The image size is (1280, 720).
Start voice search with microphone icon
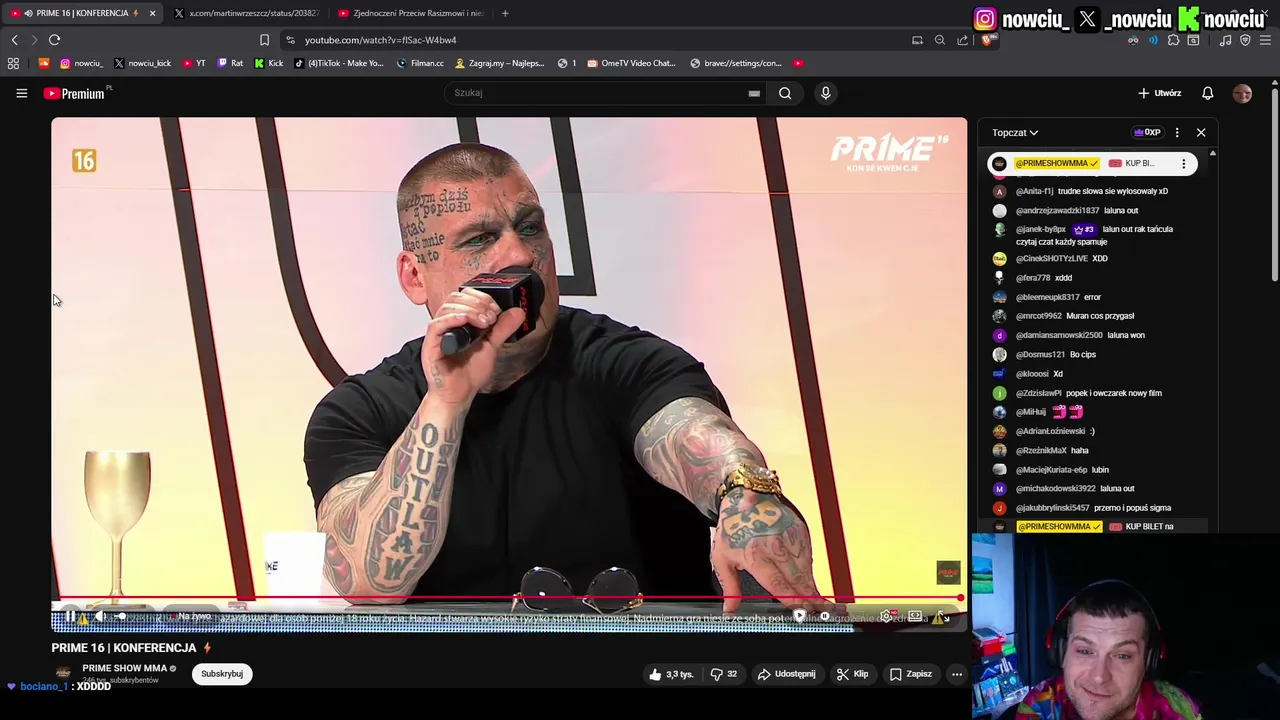(x=825, y=93)
